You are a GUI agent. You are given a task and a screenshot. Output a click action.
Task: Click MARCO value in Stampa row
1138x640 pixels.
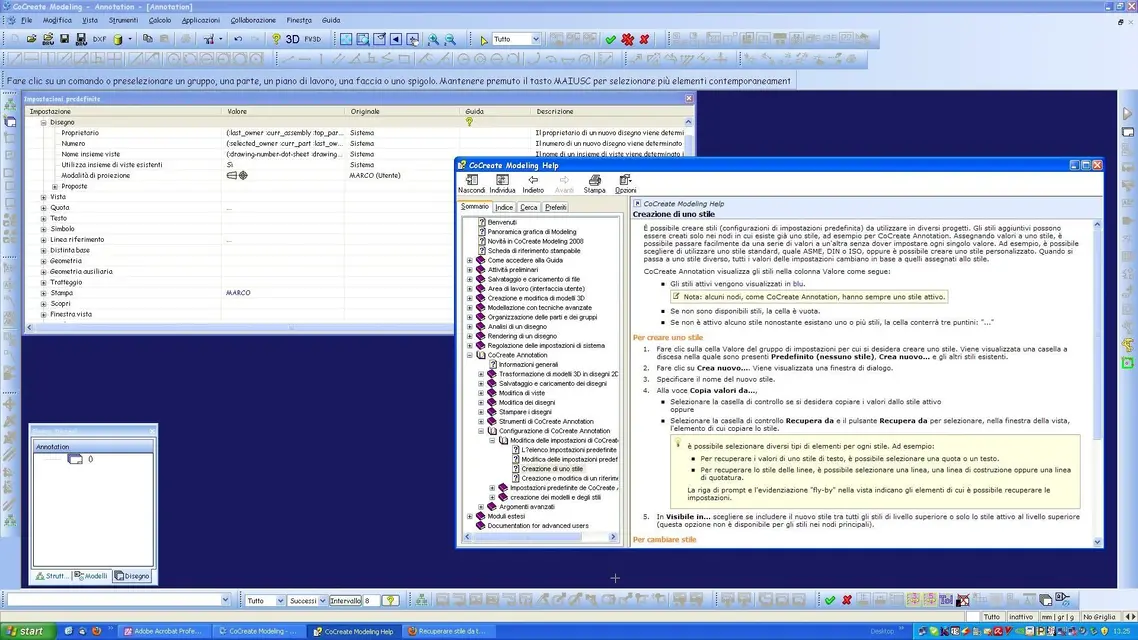point(238,293)
